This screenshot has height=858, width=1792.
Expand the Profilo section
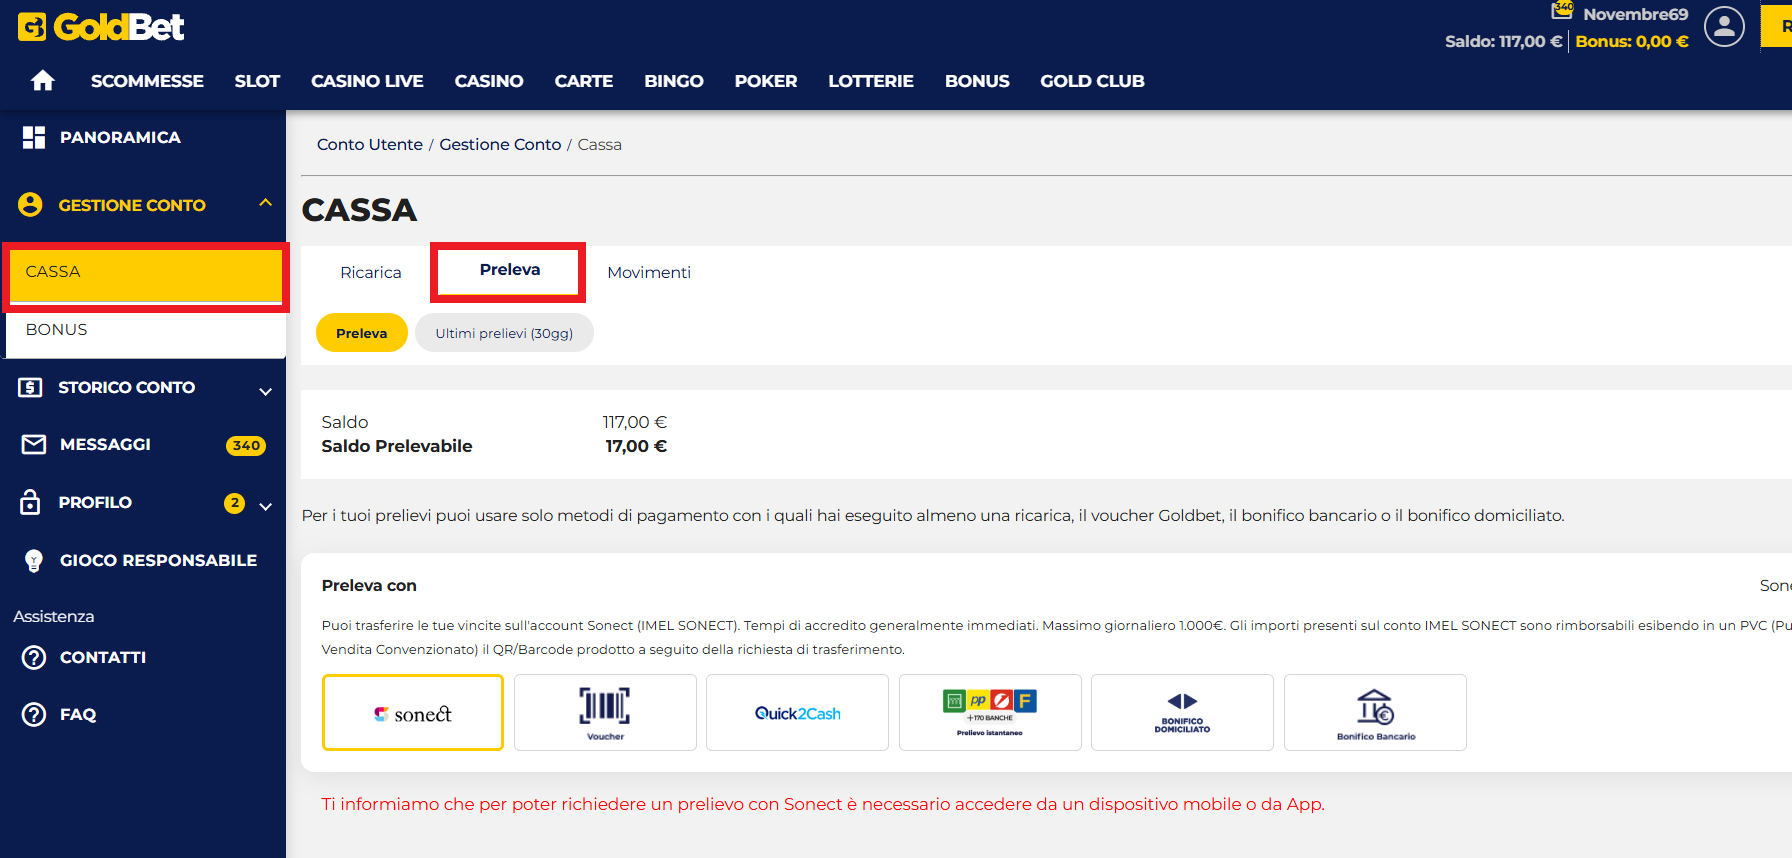(x=265, y=506)
